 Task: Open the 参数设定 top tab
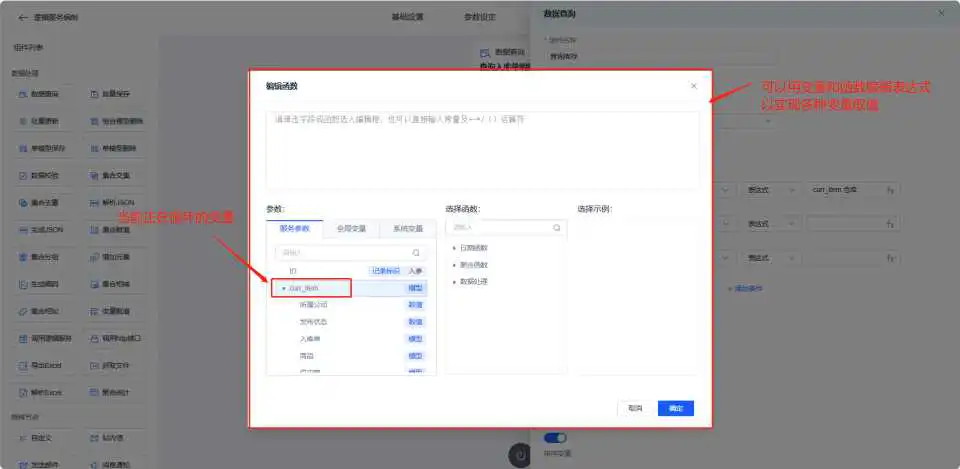[x=480, y=17]
